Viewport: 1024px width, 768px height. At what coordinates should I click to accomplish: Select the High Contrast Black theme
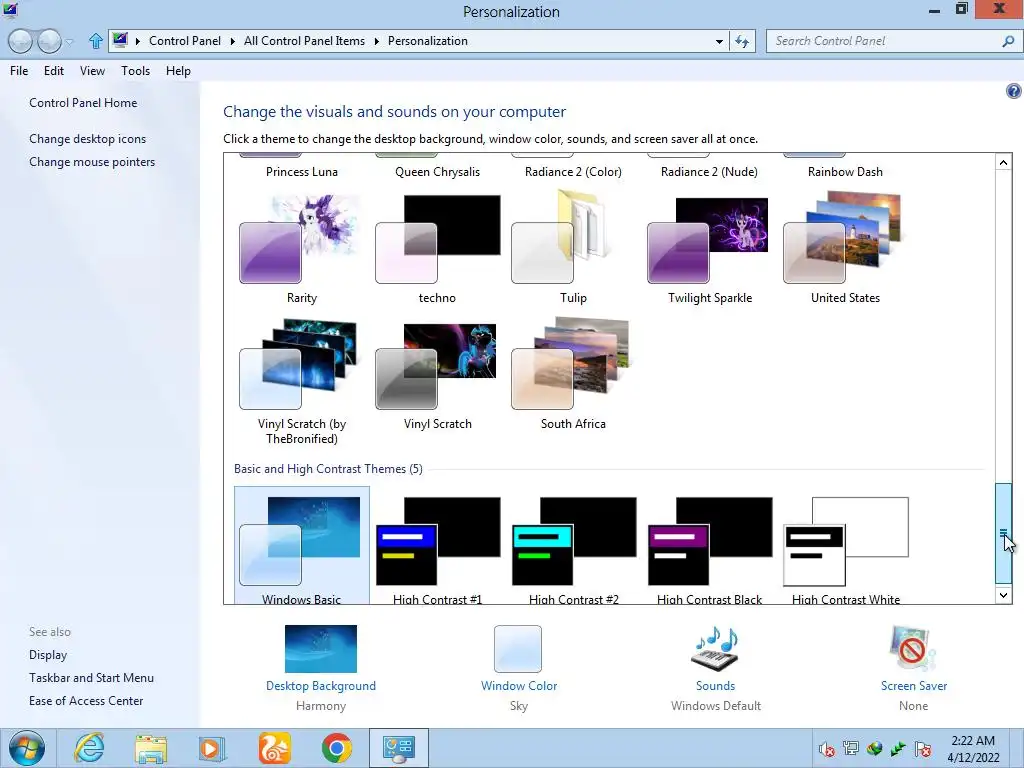(709, 550)
